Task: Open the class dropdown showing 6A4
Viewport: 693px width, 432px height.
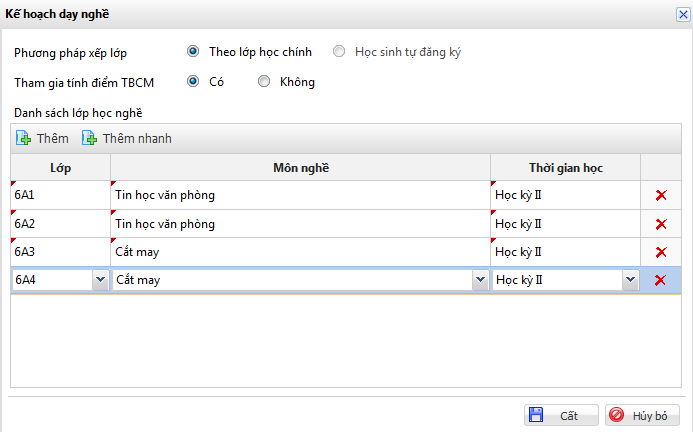Action: click(100, 281)
